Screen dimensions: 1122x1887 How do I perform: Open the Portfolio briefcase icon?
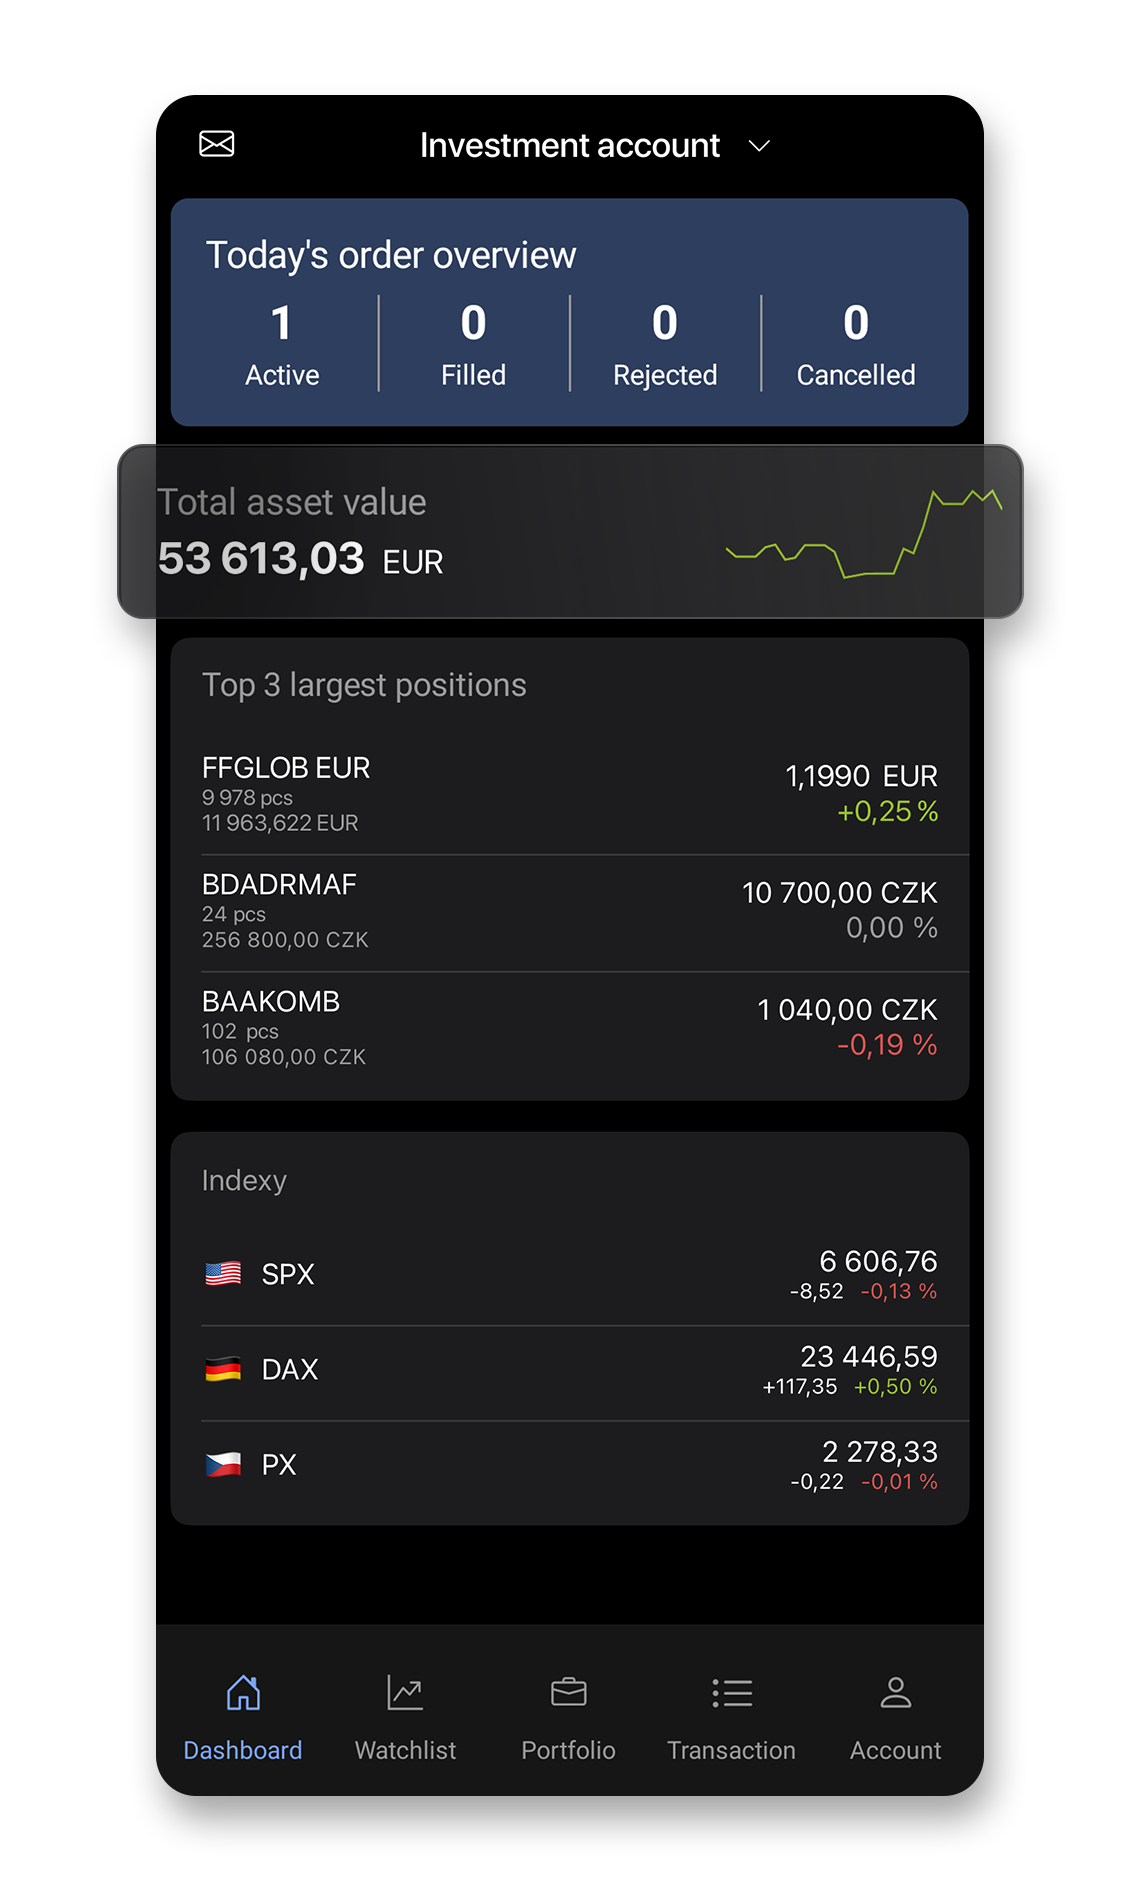coord(568,1693)
